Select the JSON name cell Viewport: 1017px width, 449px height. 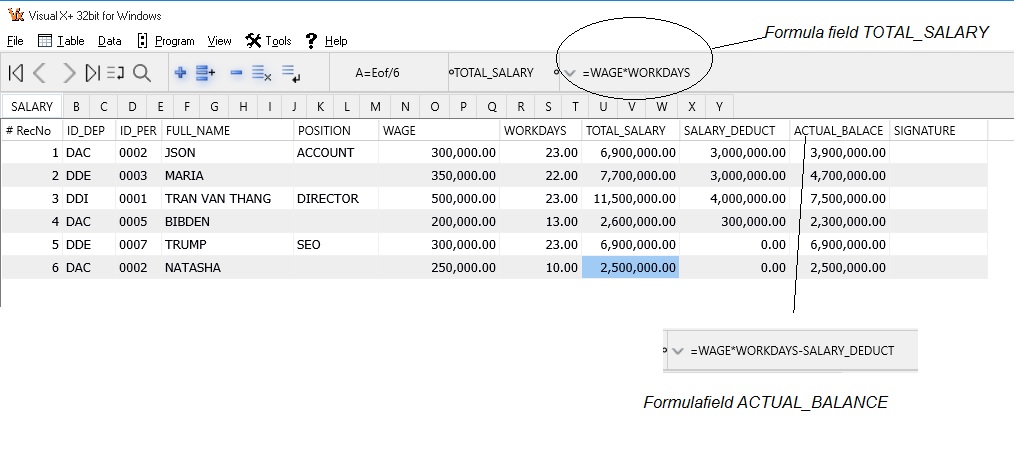(x=228, y=152)
